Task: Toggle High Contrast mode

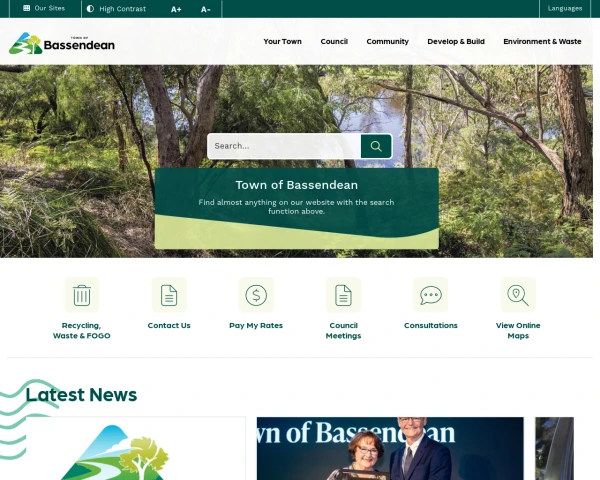Action: click(116, 9)
